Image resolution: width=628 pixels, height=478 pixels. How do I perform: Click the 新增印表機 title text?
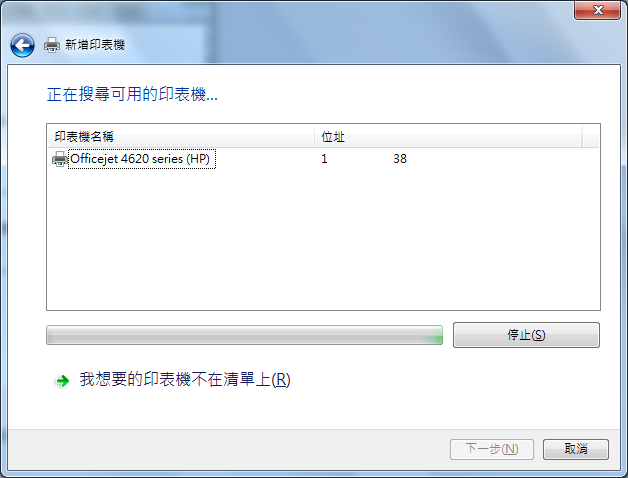(x=95, y=45)
